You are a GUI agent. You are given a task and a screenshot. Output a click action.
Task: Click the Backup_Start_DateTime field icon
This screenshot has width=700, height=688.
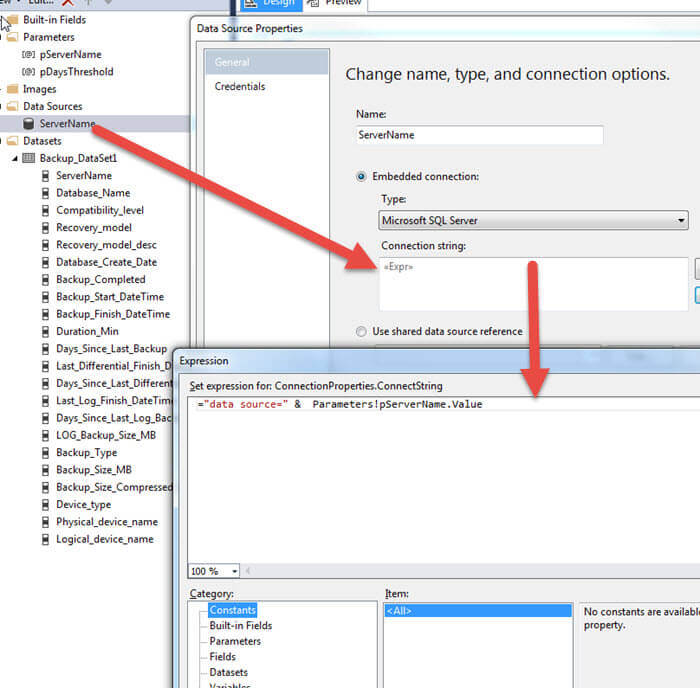45,297
